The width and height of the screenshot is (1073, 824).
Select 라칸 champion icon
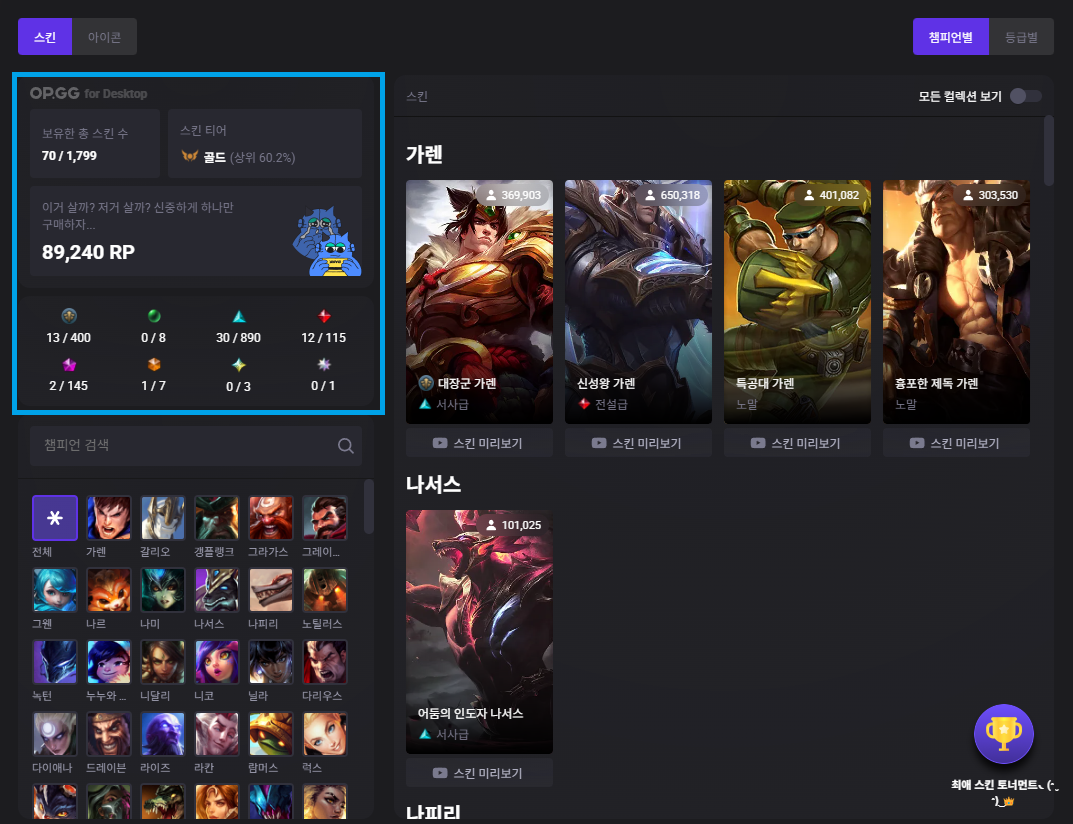(217, 734)
